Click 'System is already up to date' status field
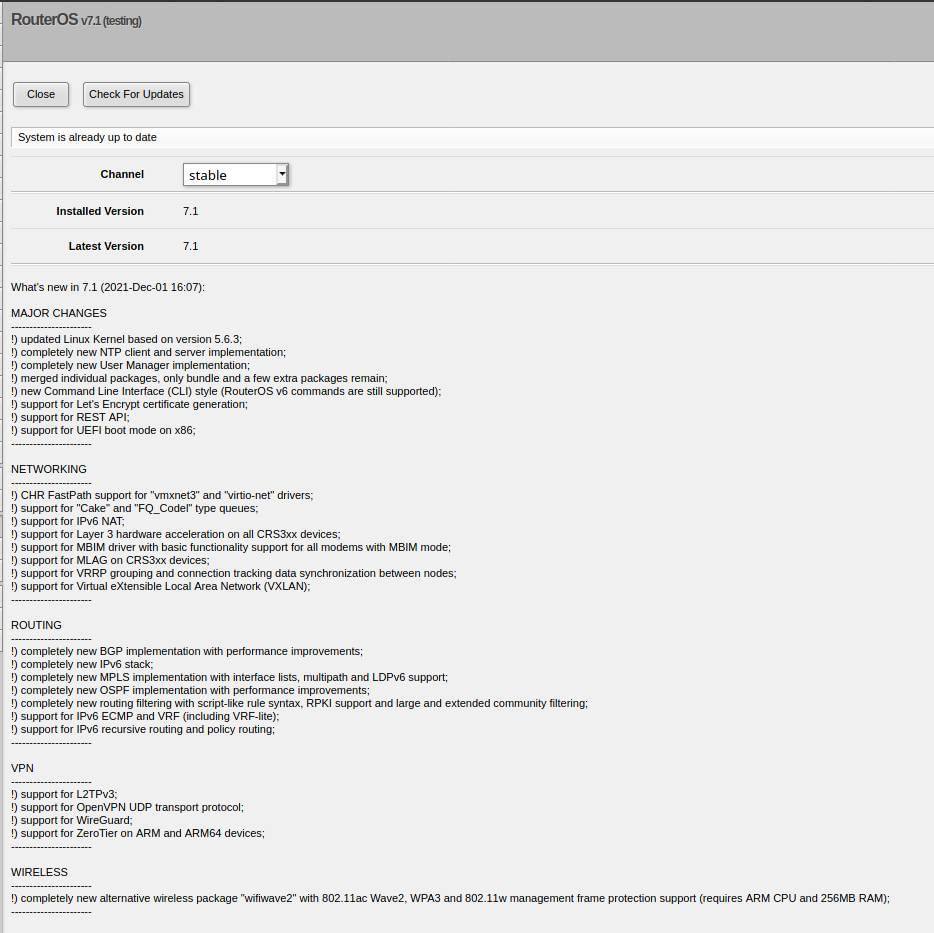The image size is (934, 933). point(472,137)
